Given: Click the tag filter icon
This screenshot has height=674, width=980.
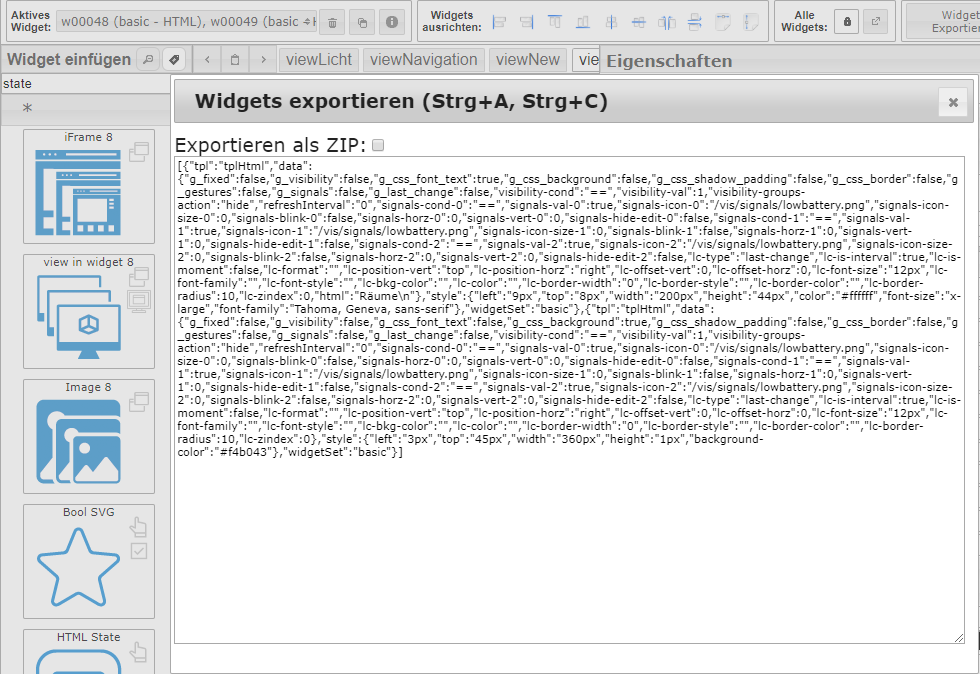Looking at the screenshot, I should [x=174, y=60].
